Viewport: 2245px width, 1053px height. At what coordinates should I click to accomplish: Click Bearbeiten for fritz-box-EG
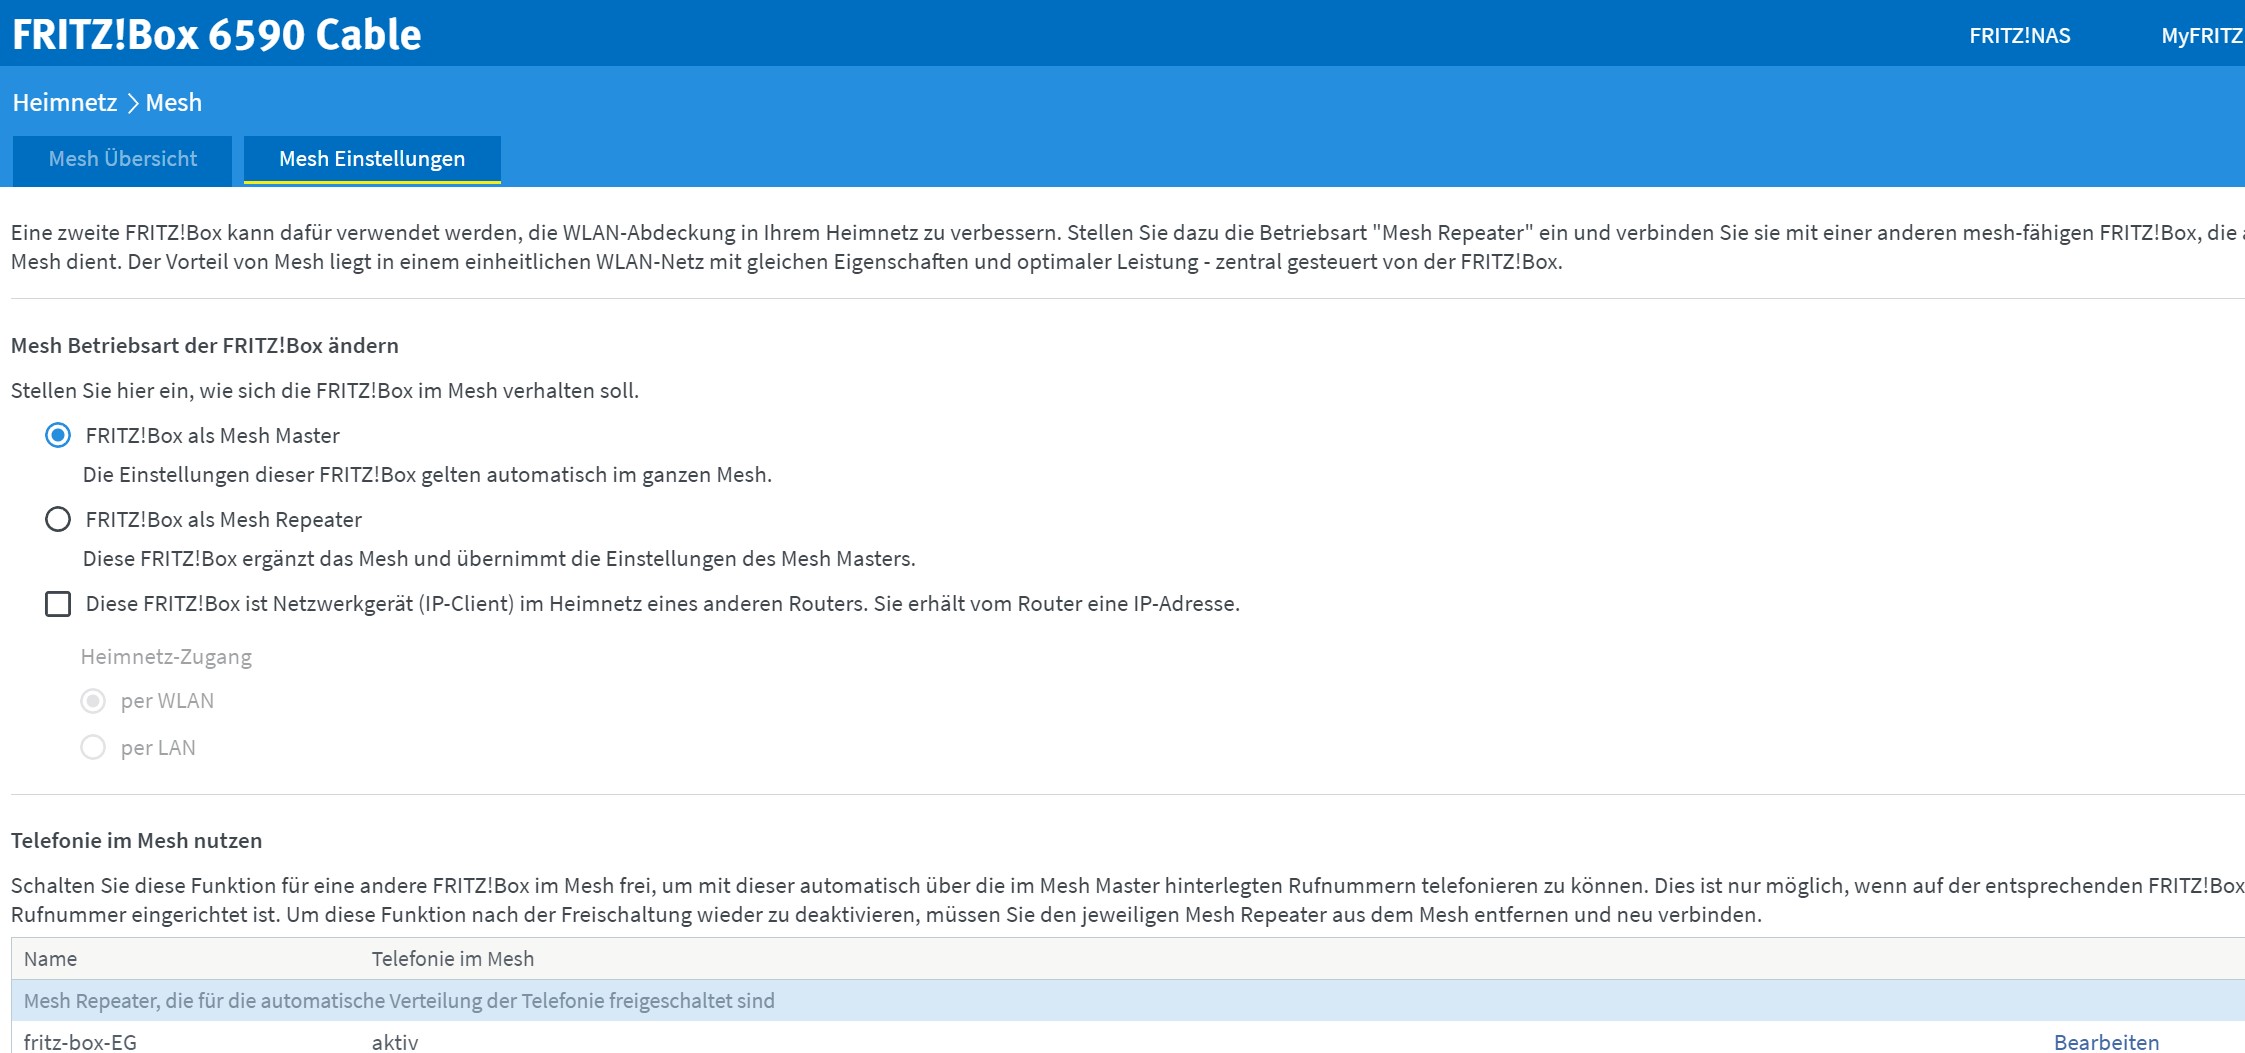(2106, 1042)
